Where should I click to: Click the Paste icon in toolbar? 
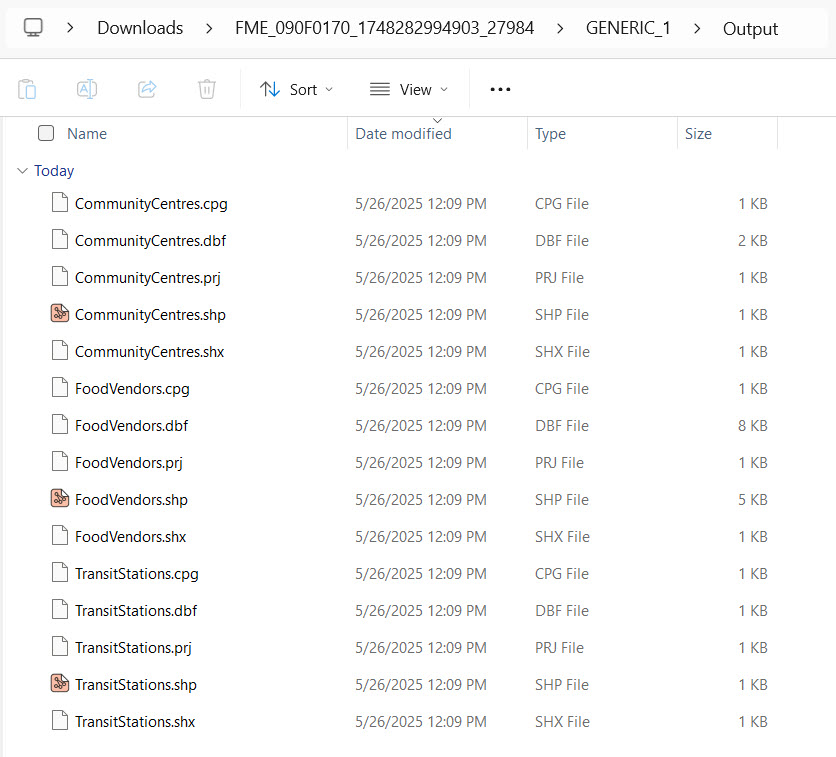click(27, 89)
